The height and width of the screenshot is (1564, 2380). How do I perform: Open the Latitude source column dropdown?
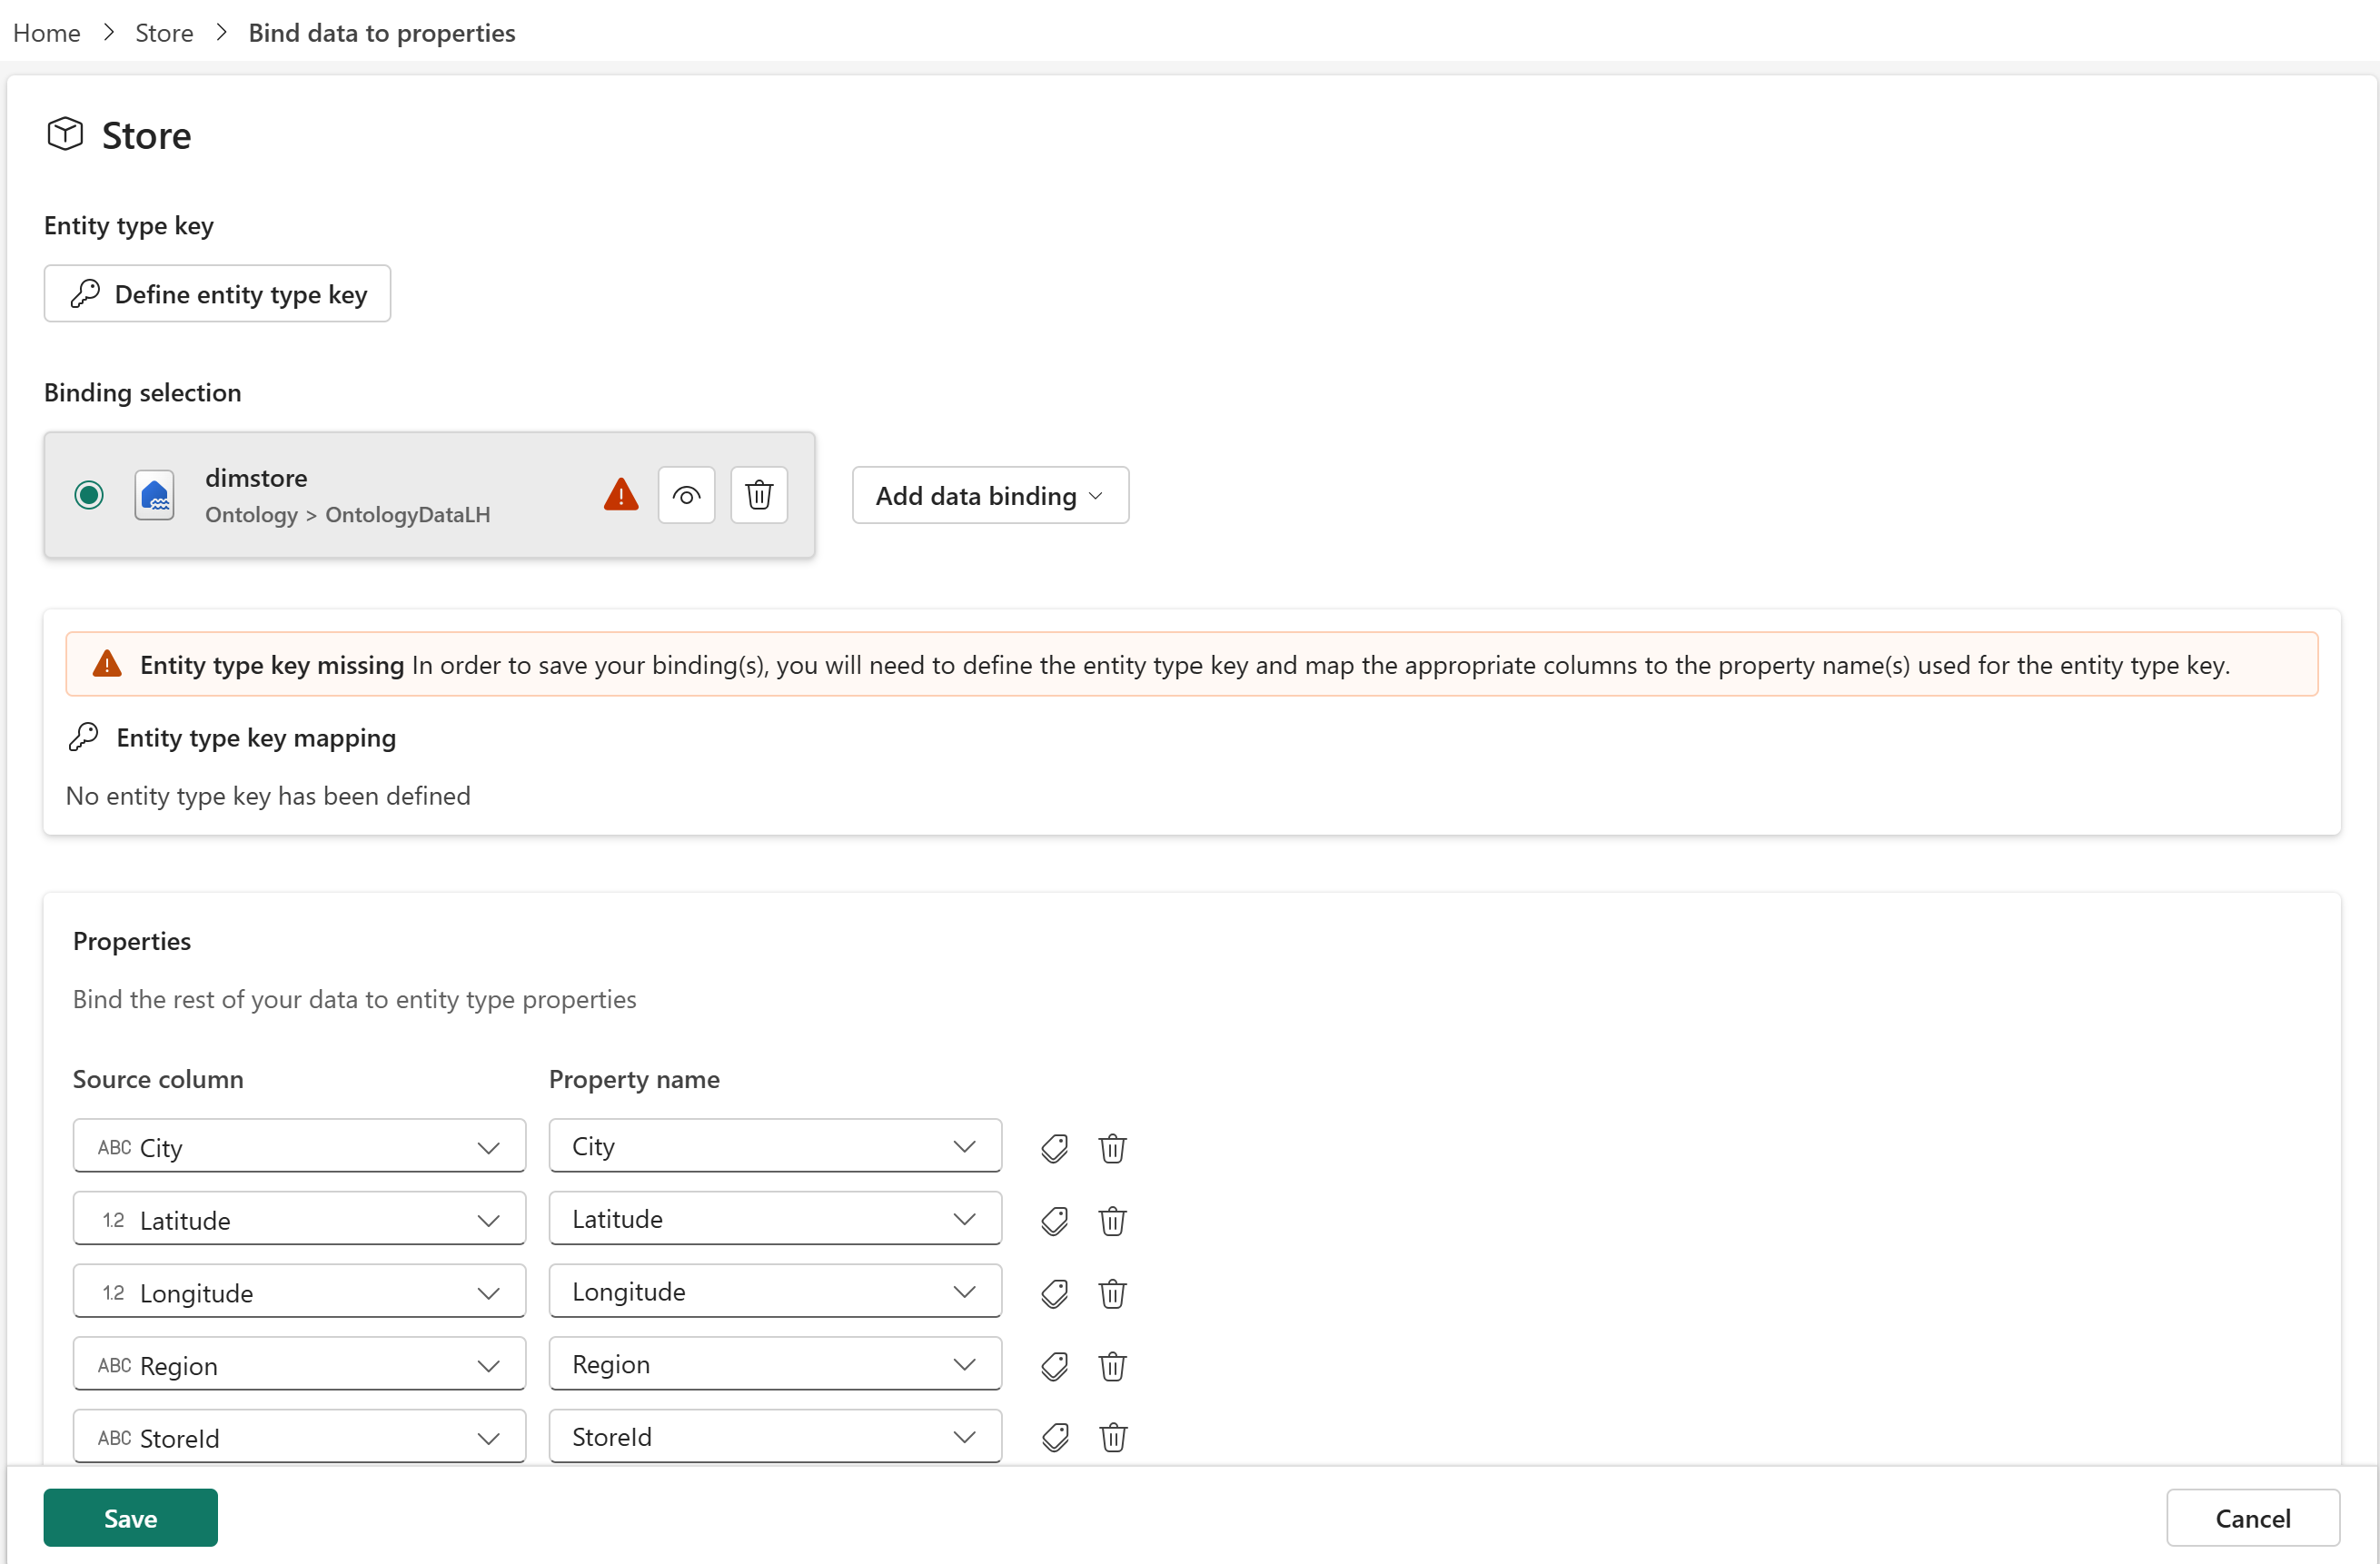click(x=299, y=1219)
